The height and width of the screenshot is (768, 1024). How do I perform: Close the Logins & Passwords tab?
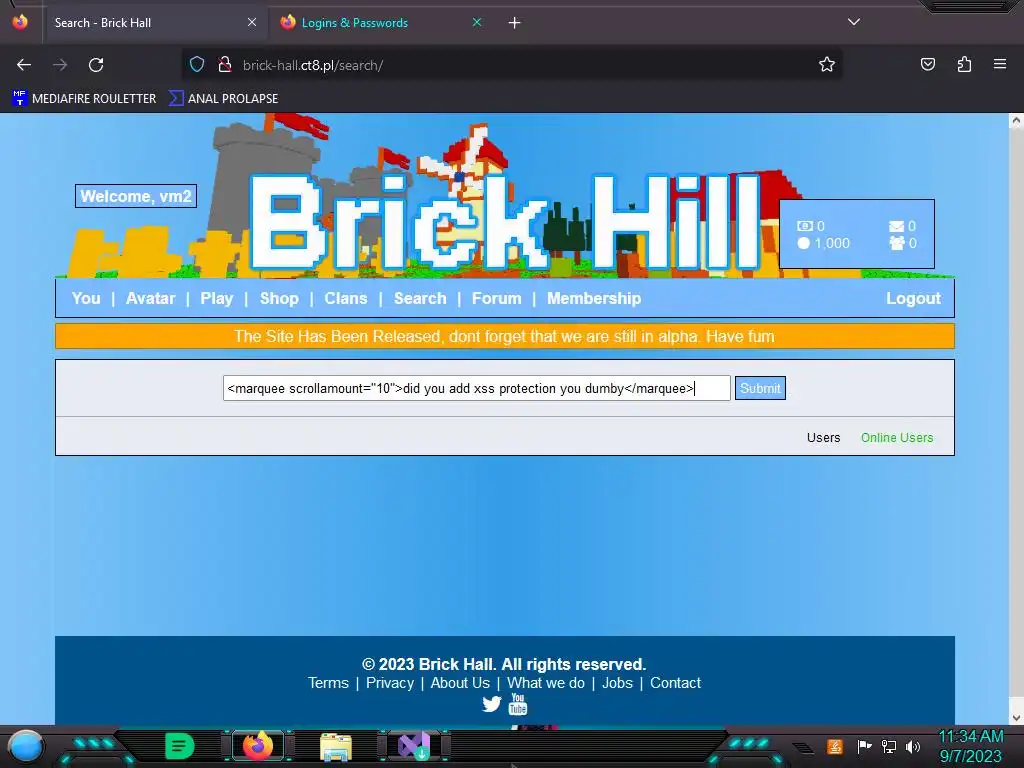477,22
